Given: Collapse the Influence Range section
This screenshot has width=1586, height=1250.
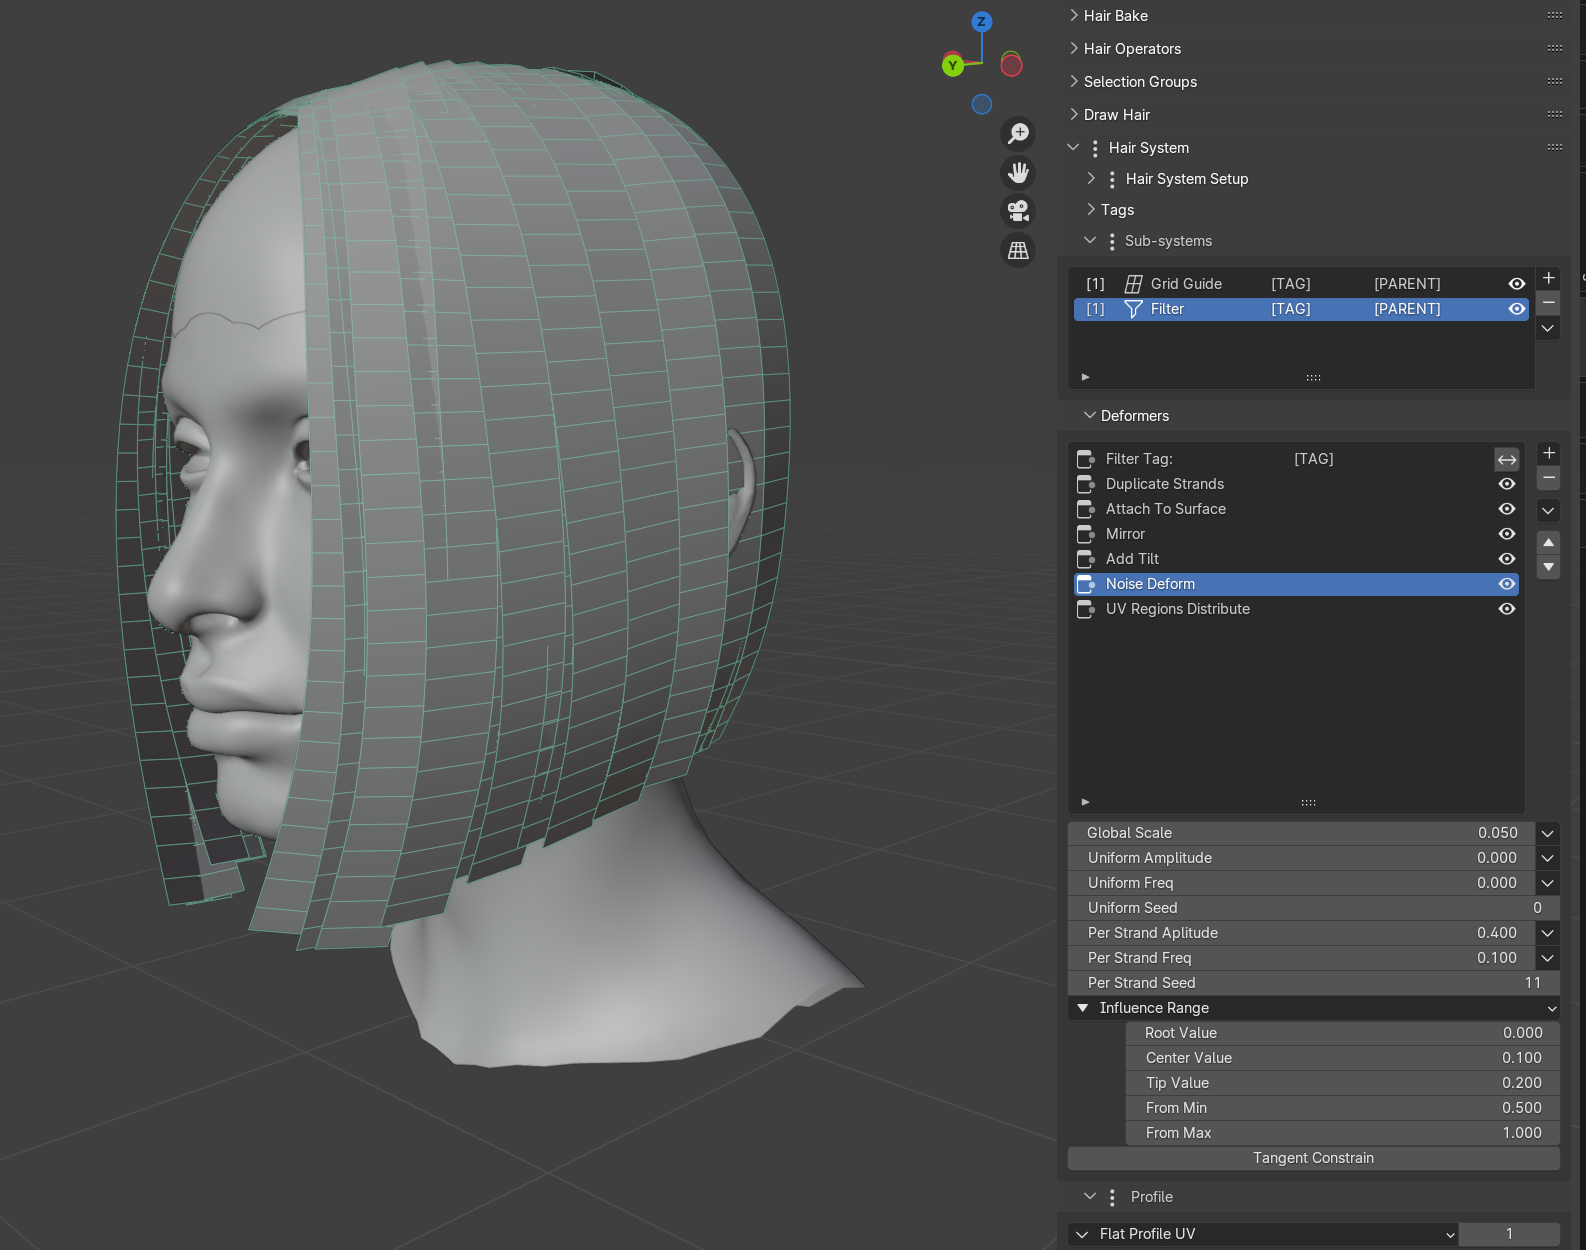Looking at the screenshot, I should [x=1083, y=1008].
